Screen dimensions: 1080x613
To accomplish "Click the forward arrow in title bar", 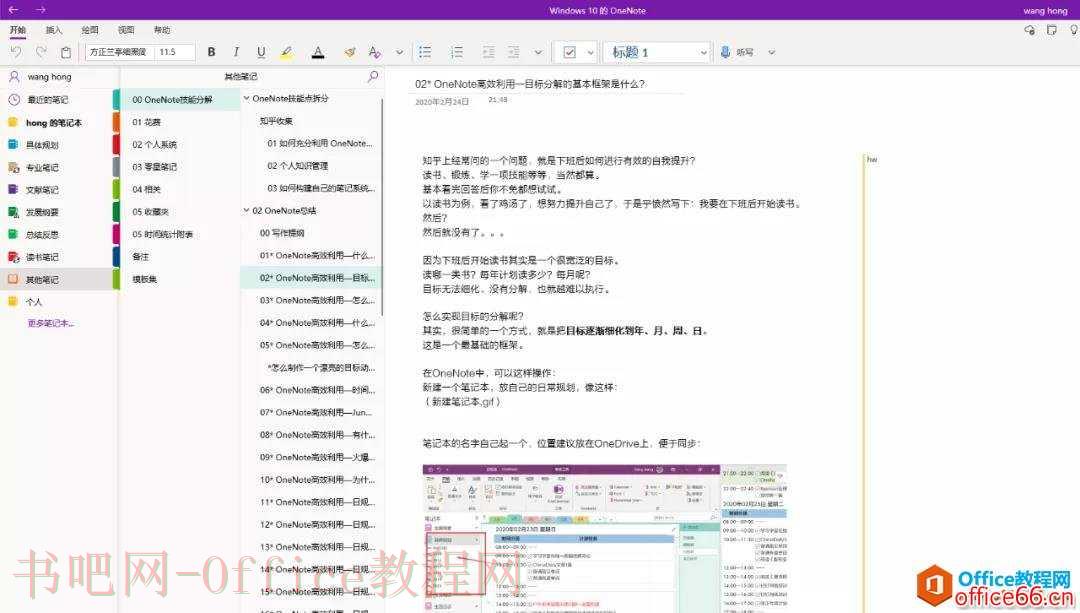I will point(41,10).
